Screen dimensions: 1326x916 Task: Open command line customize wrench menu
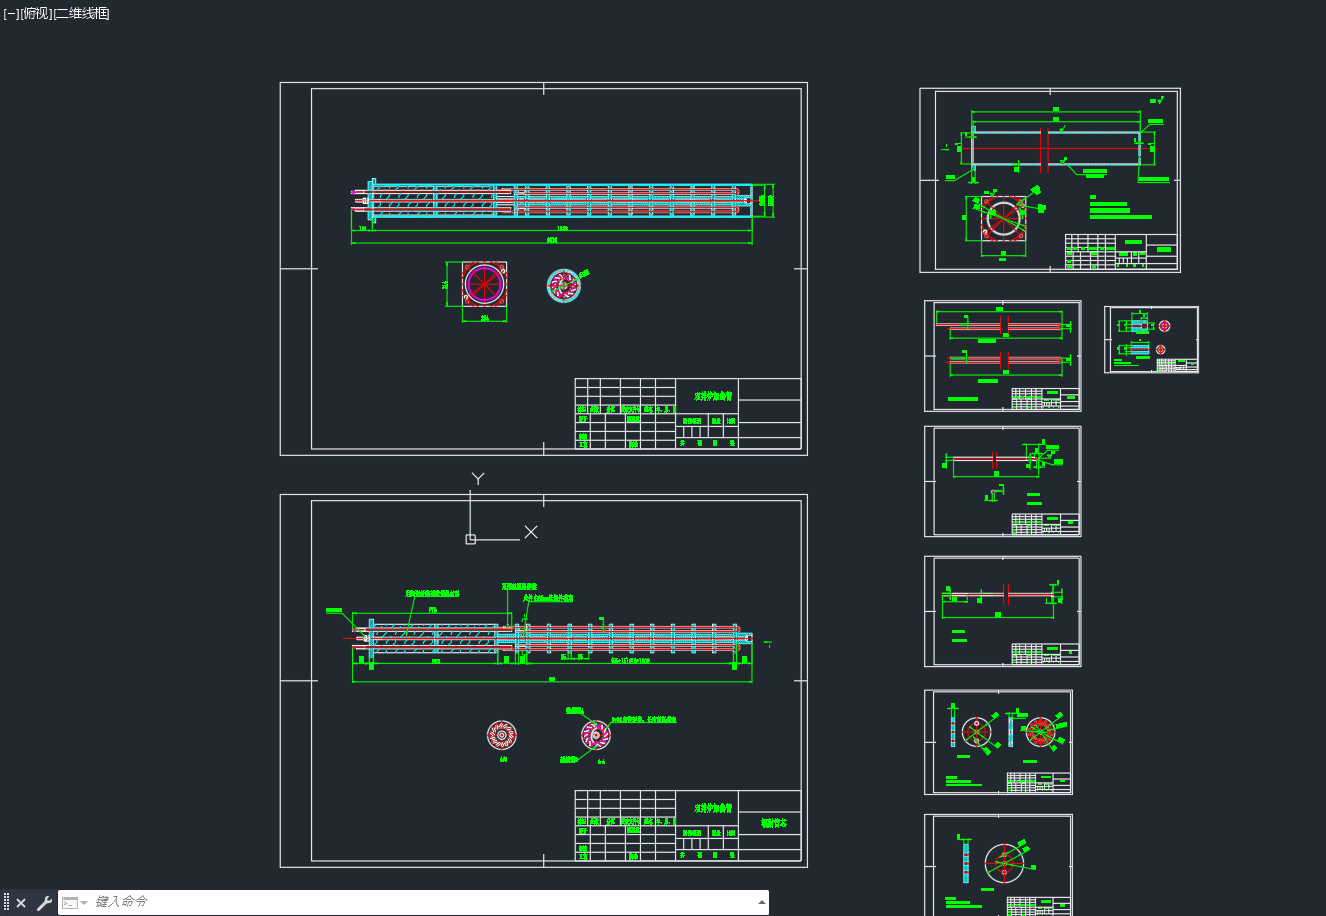click(44, 903)
